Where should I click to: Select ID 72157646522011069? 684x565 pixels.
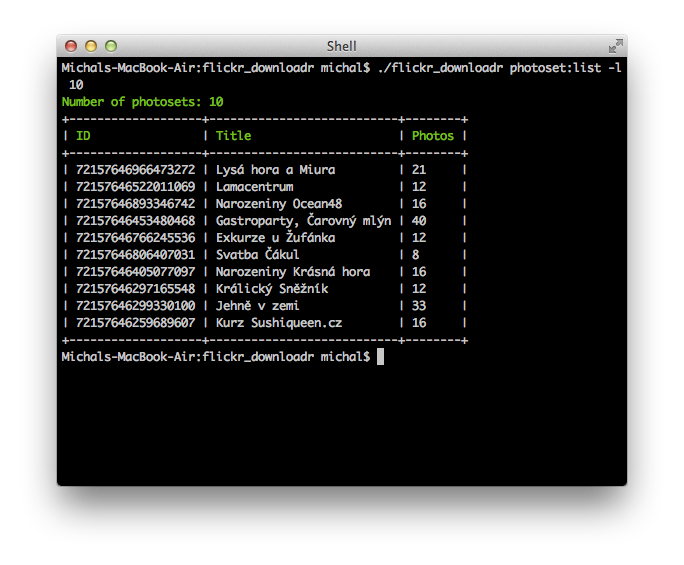(136, 187)
